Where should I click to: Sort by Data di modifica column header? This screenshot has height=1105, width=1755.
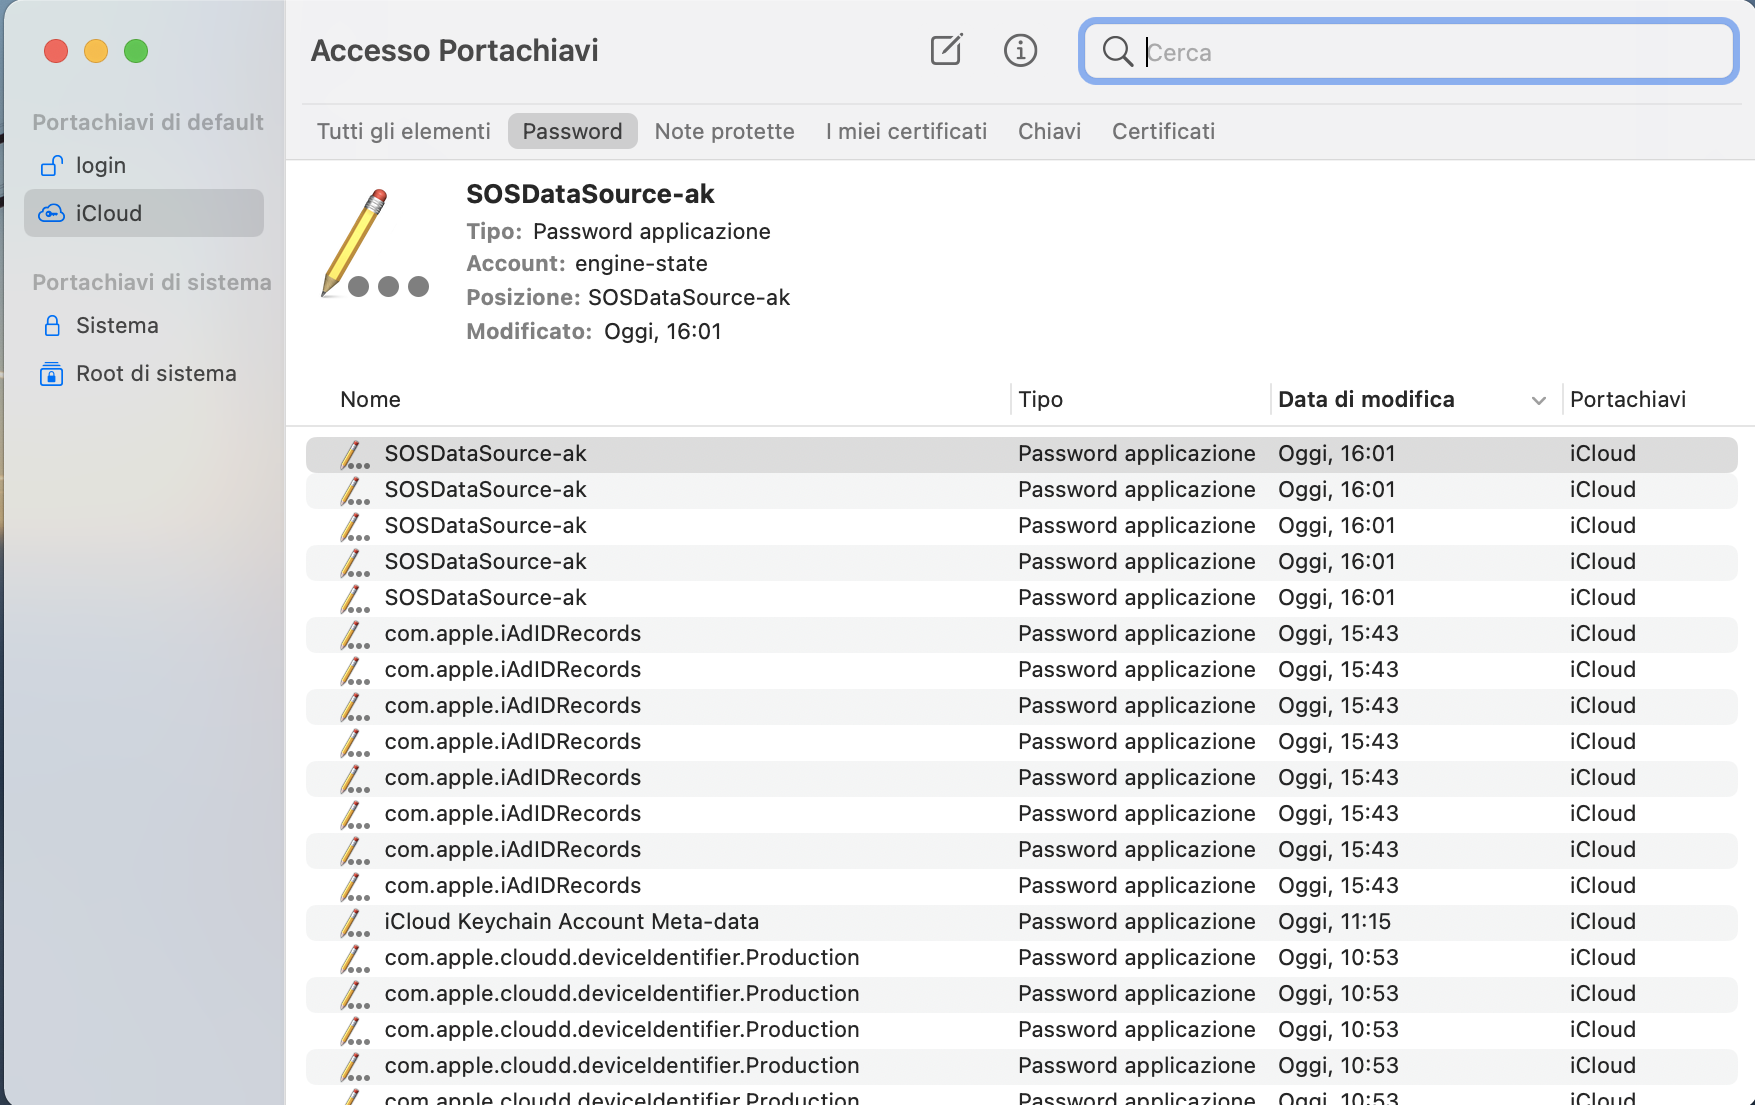click(1366, 399)
